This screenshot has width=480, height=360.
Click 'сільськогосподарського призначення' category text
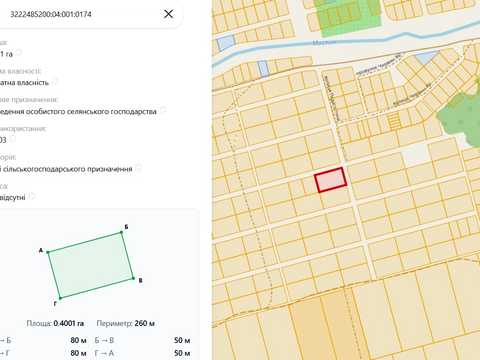click(68, 169)
